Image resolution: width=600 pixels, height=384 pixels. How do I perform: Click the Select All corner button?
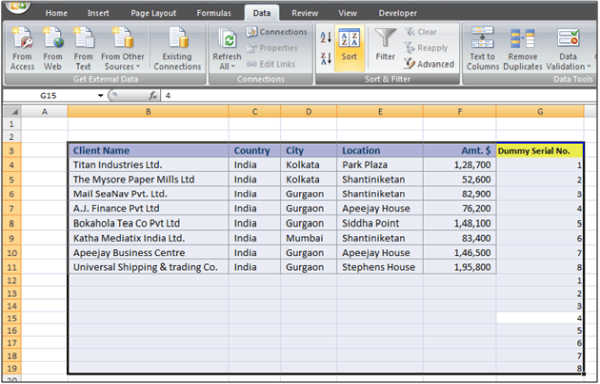pos(12,111)
